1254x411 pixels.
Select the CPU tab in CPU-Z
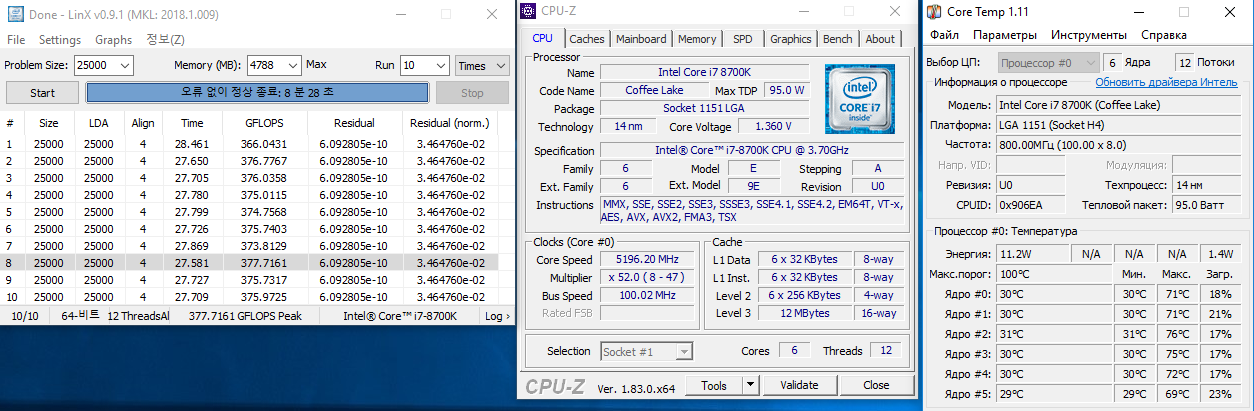coord(542,38)
